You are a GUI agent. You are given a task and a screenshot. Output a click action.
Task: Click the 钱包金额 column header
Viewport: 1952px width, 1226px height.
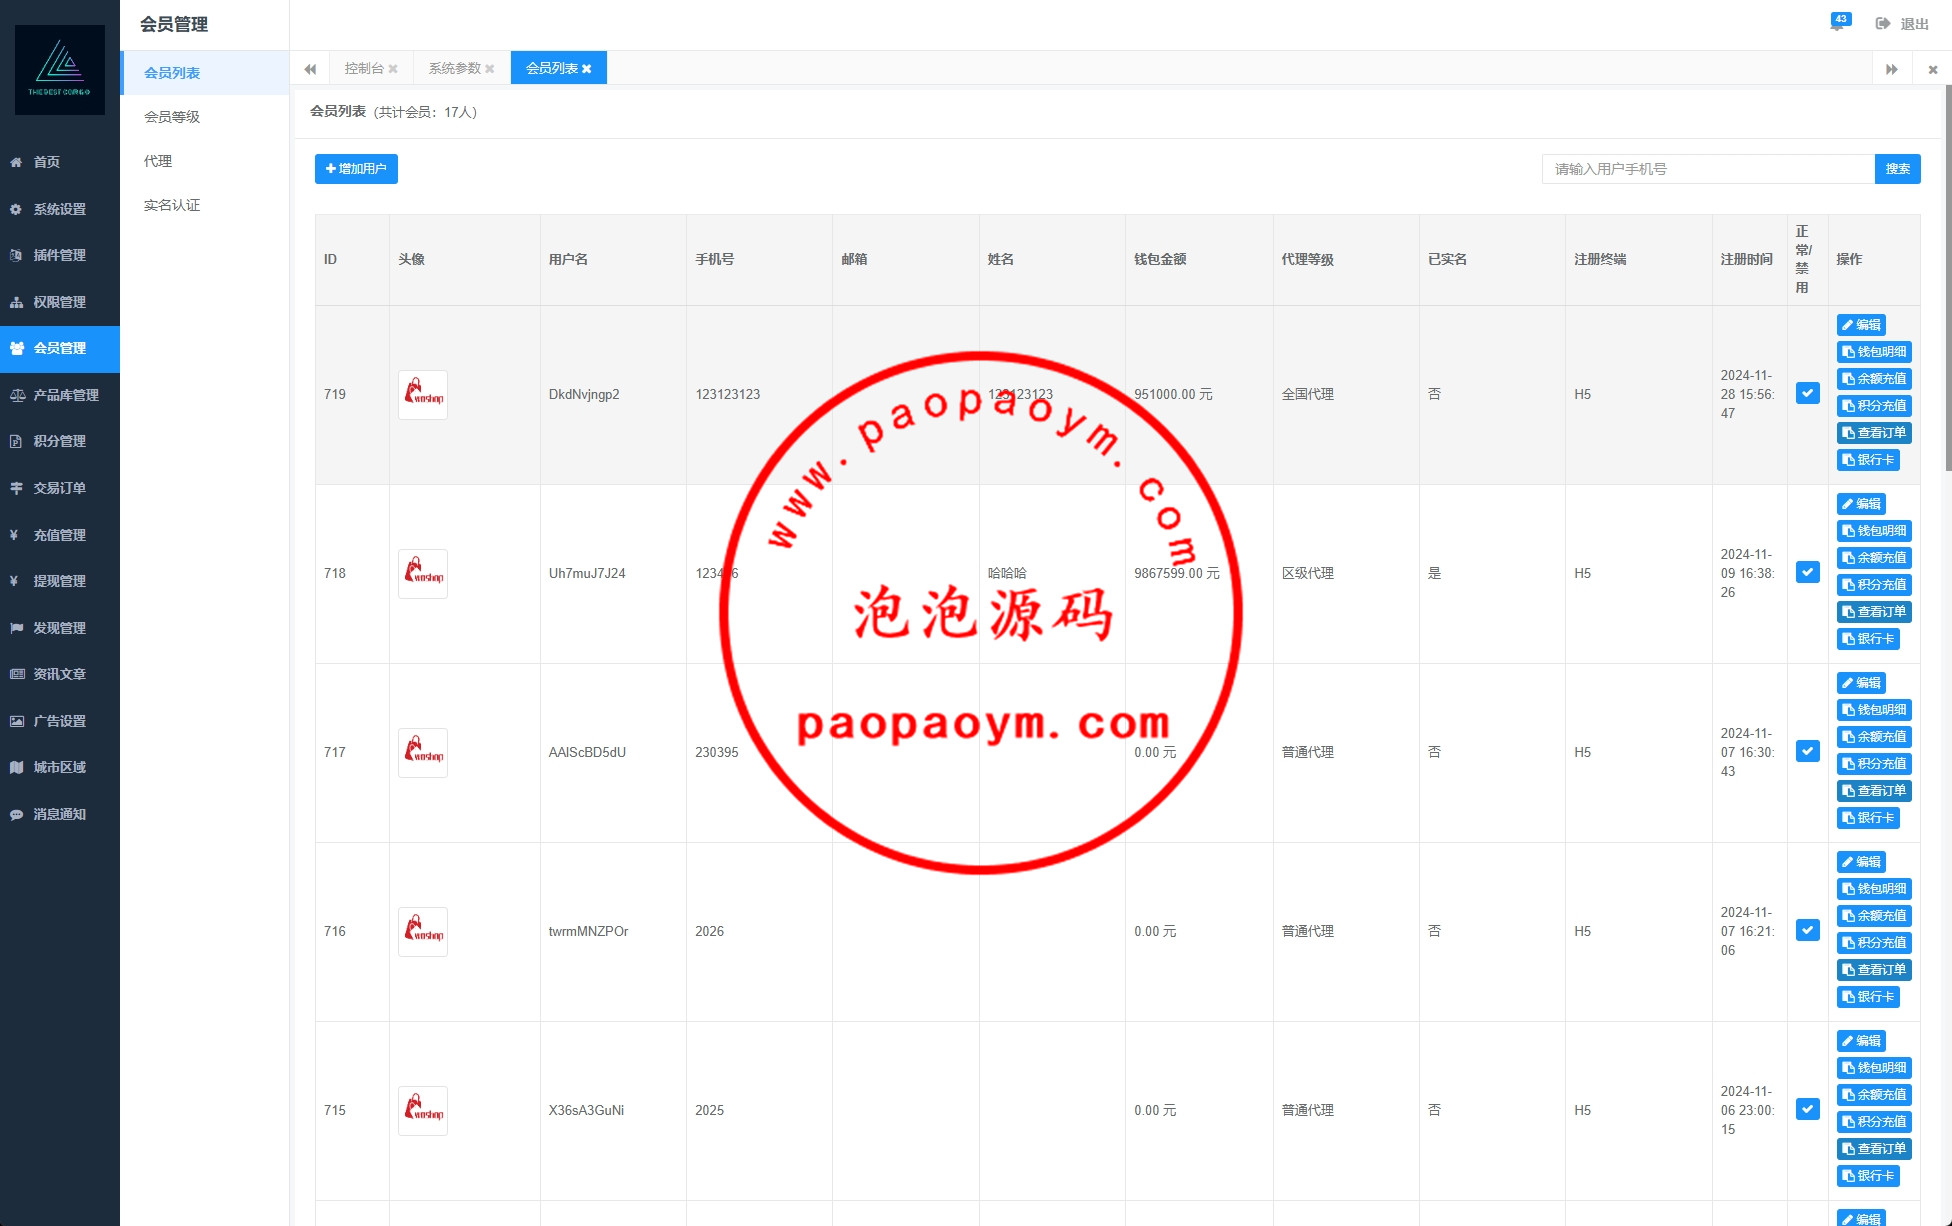tap(1160, 260)
